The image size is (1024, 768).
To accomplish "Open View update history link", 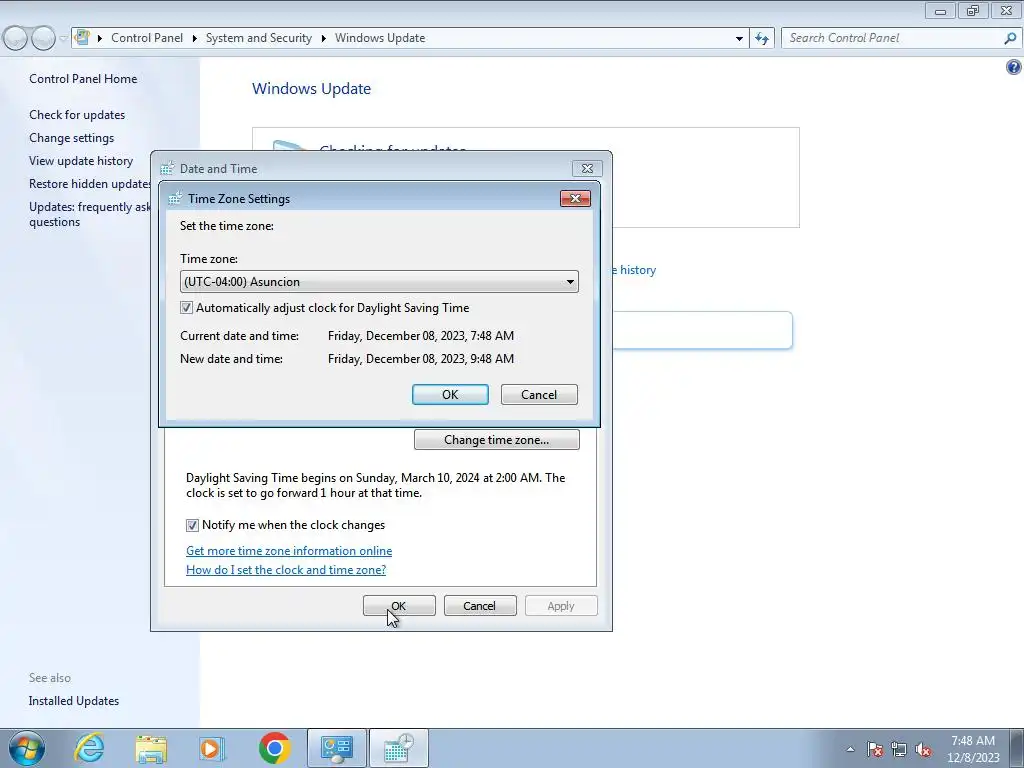I will tap(81, 161).
